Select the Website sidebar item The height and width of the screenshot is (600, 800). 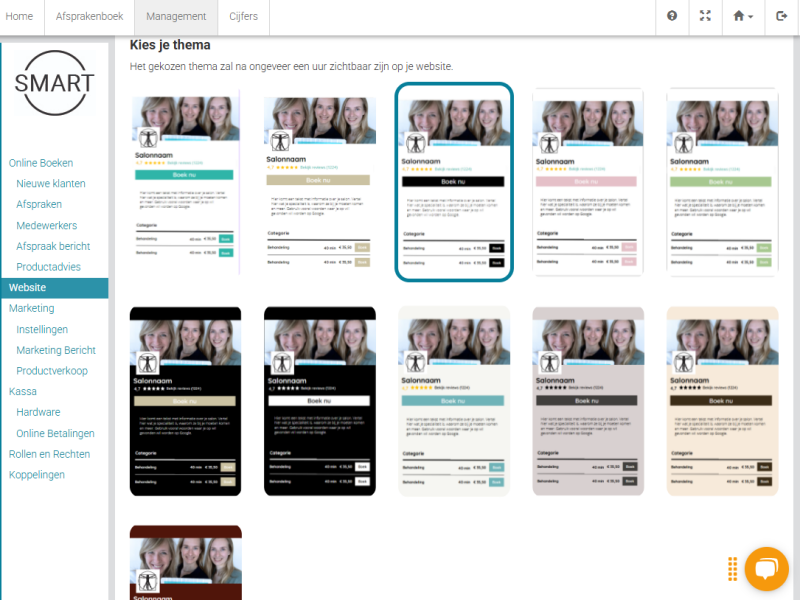(55, 288)
